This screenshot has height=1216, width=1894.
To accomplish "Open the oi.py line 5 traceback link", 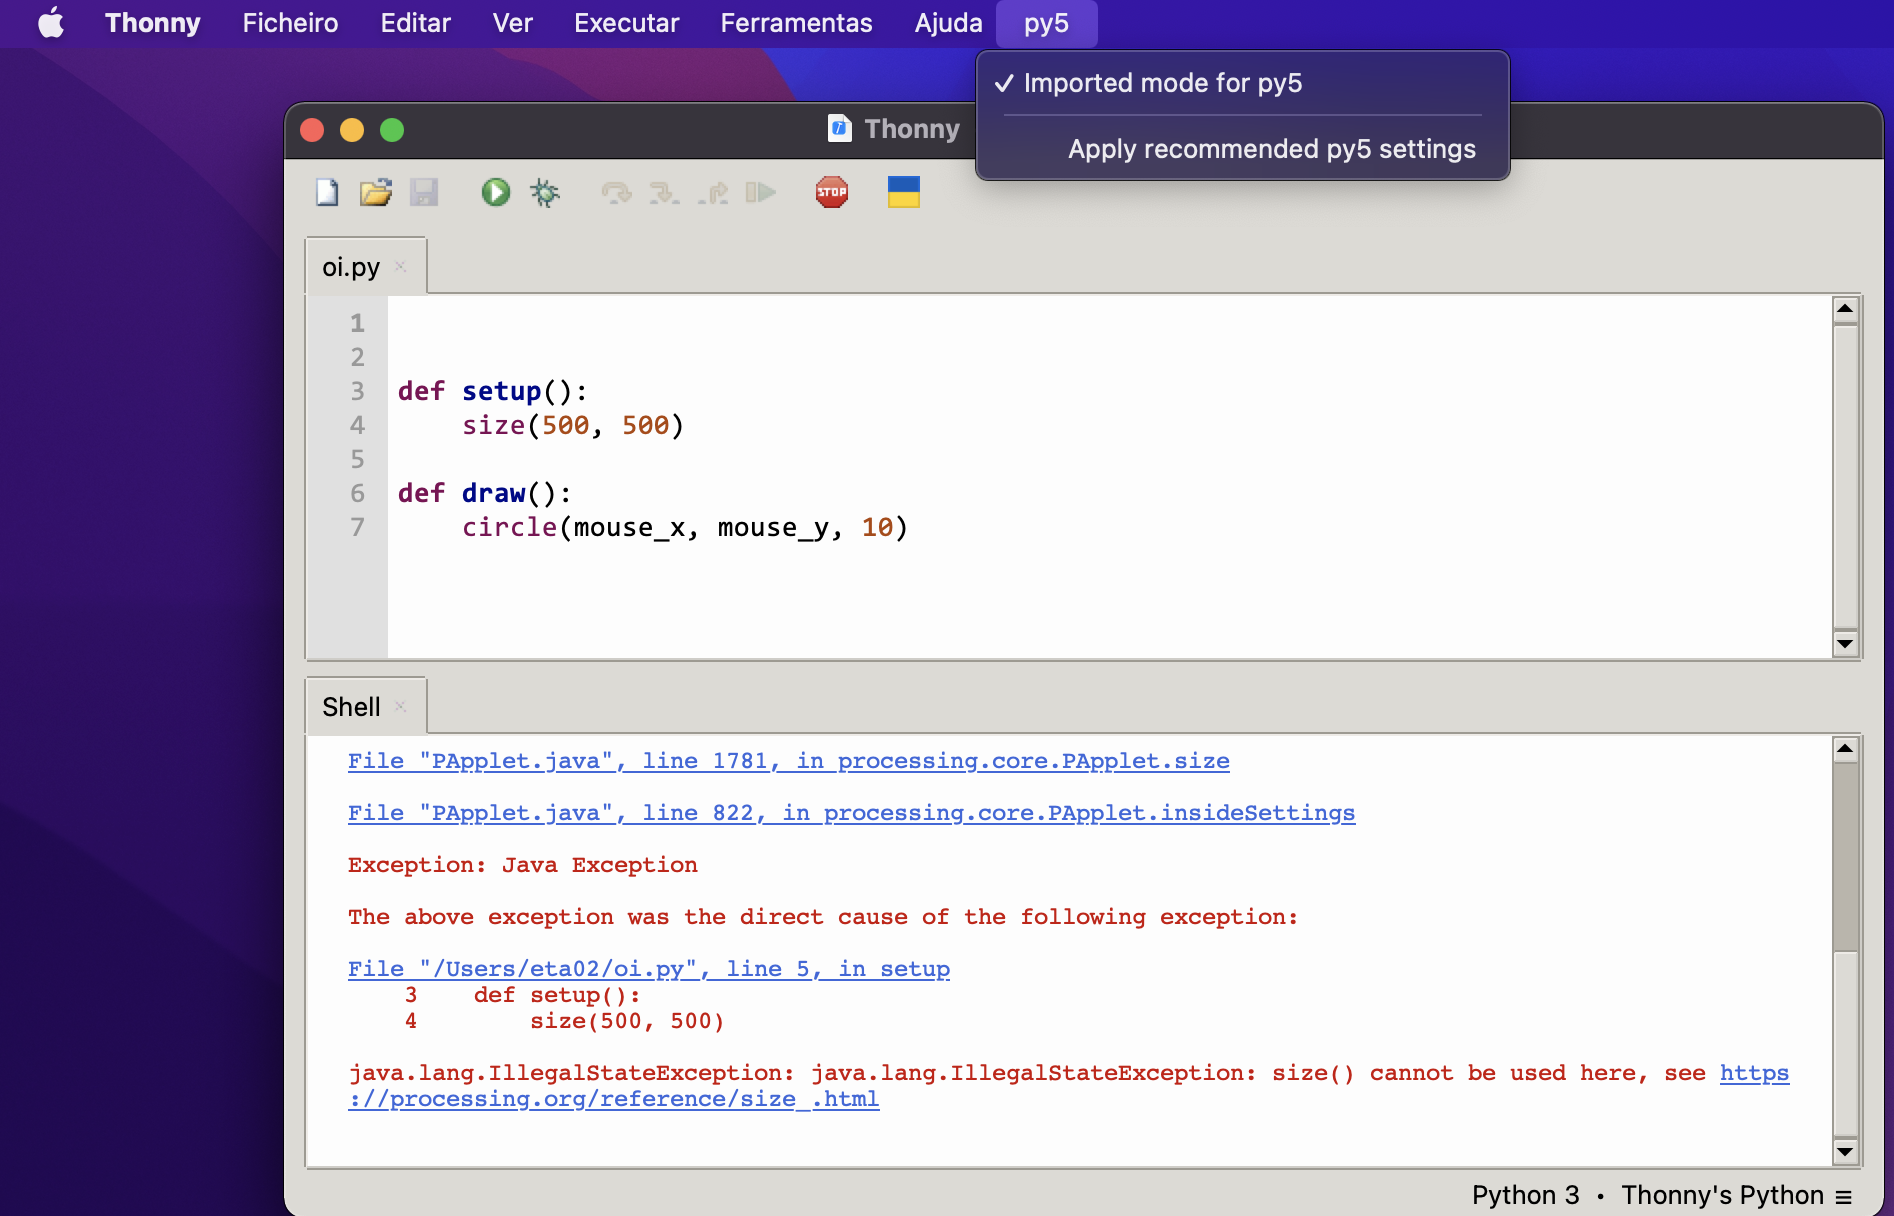I will [648, 968].
